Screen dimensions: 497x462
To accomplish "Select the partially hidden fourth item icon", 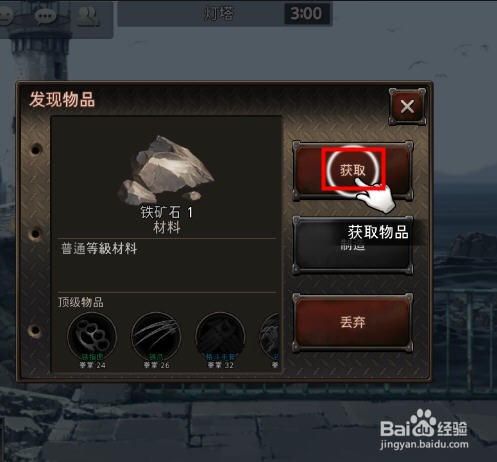I will coord(270,336).
